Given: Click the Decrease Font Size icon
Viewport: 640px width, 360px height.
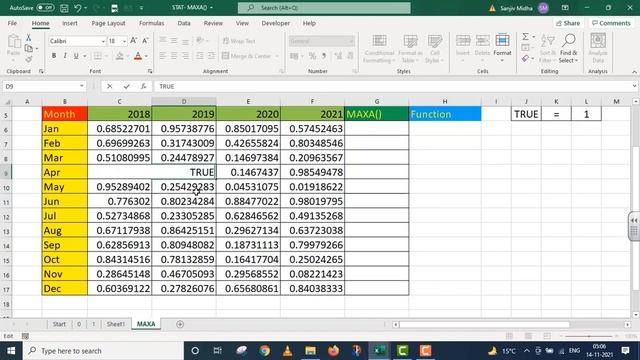Looking at the screenshot, I should (145, 41).
